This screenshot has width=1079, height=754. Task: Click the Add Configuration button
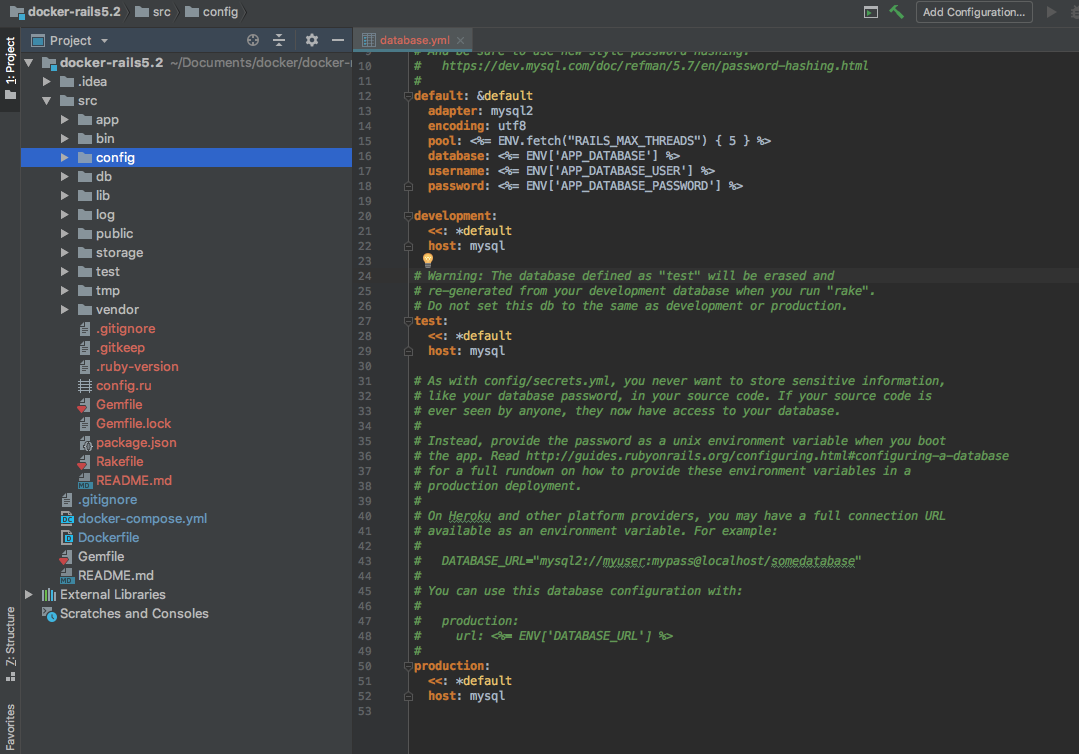[974, 12]
